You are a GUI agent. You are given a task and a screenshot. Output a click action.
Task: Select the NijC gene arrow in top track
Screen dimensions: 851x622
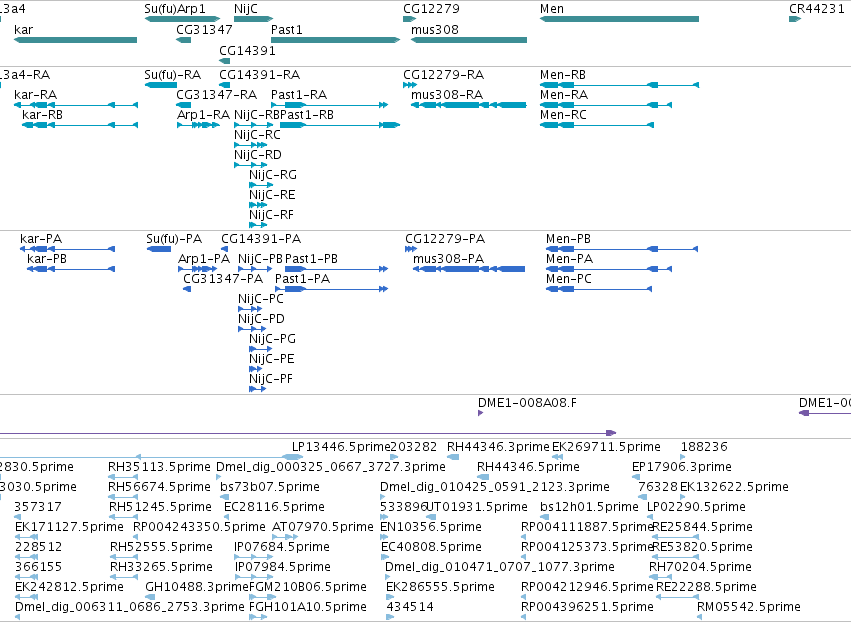pyautogui.click(x=253, y=19)
